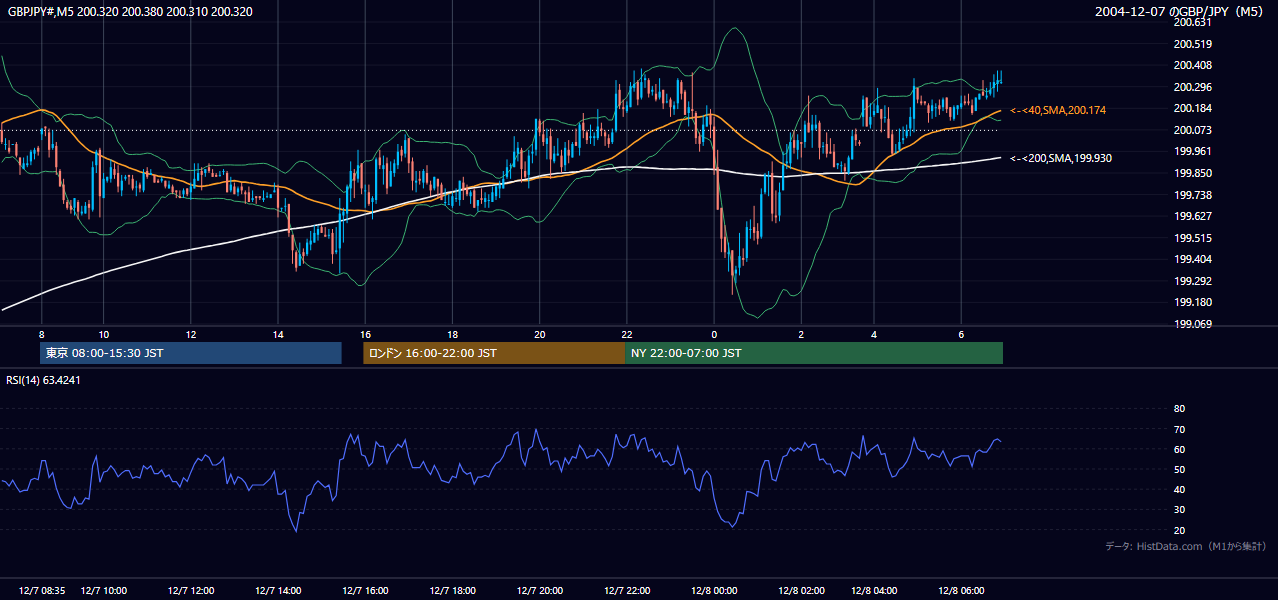Click the 12/7 10:00 time label
This screenshot has height=600, width=1278.
click(104, 590)
